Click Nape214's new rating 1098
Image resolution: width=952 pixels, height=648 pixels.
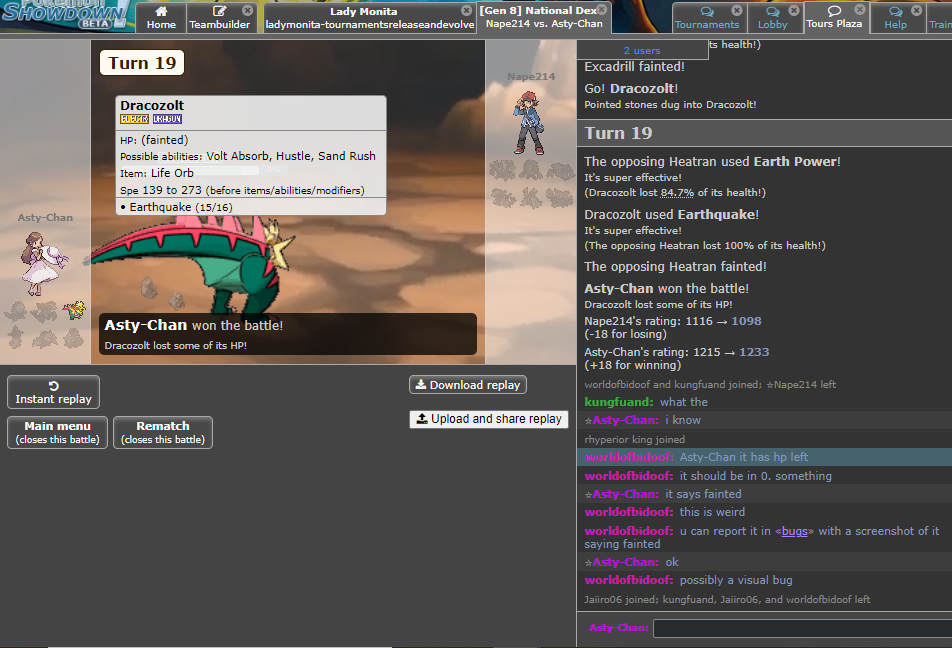[x=746, y=321]
